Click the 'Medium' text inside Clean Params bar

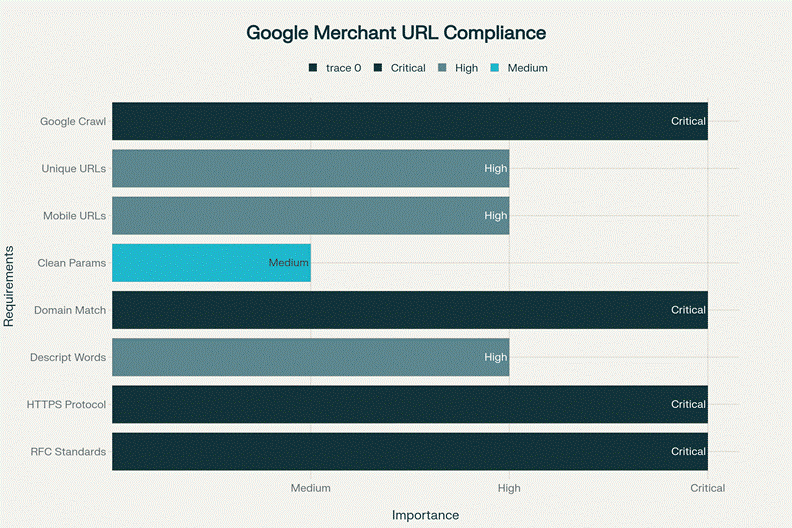(288, 263)
